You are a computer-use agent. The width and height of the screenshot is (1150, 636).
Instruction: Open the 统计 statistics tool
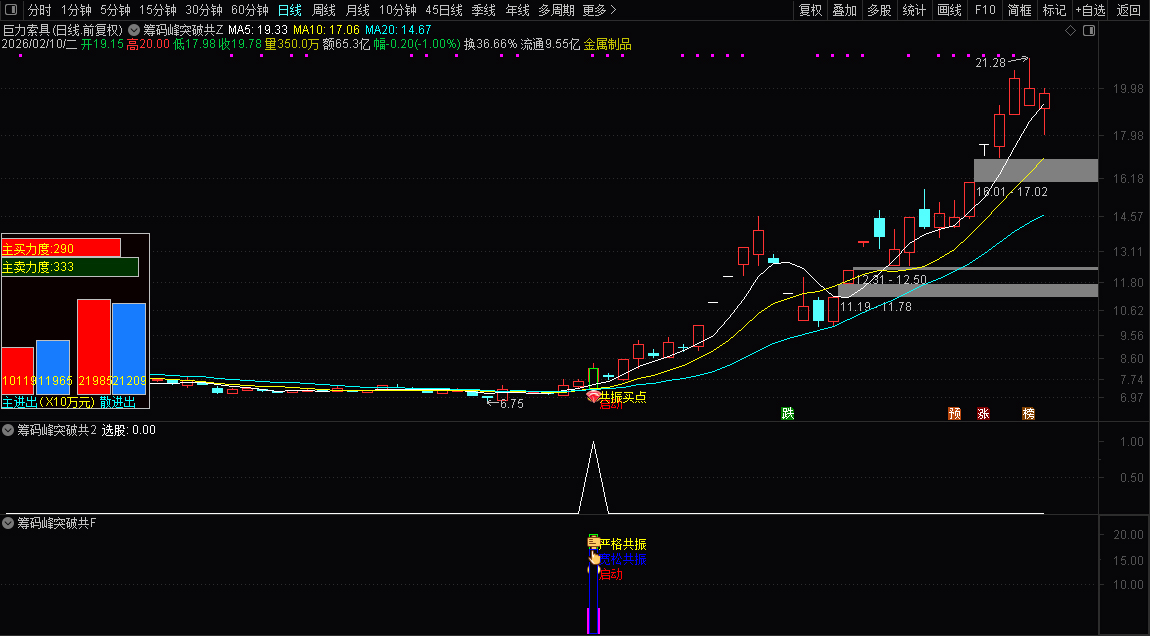(x=914, y=10)
